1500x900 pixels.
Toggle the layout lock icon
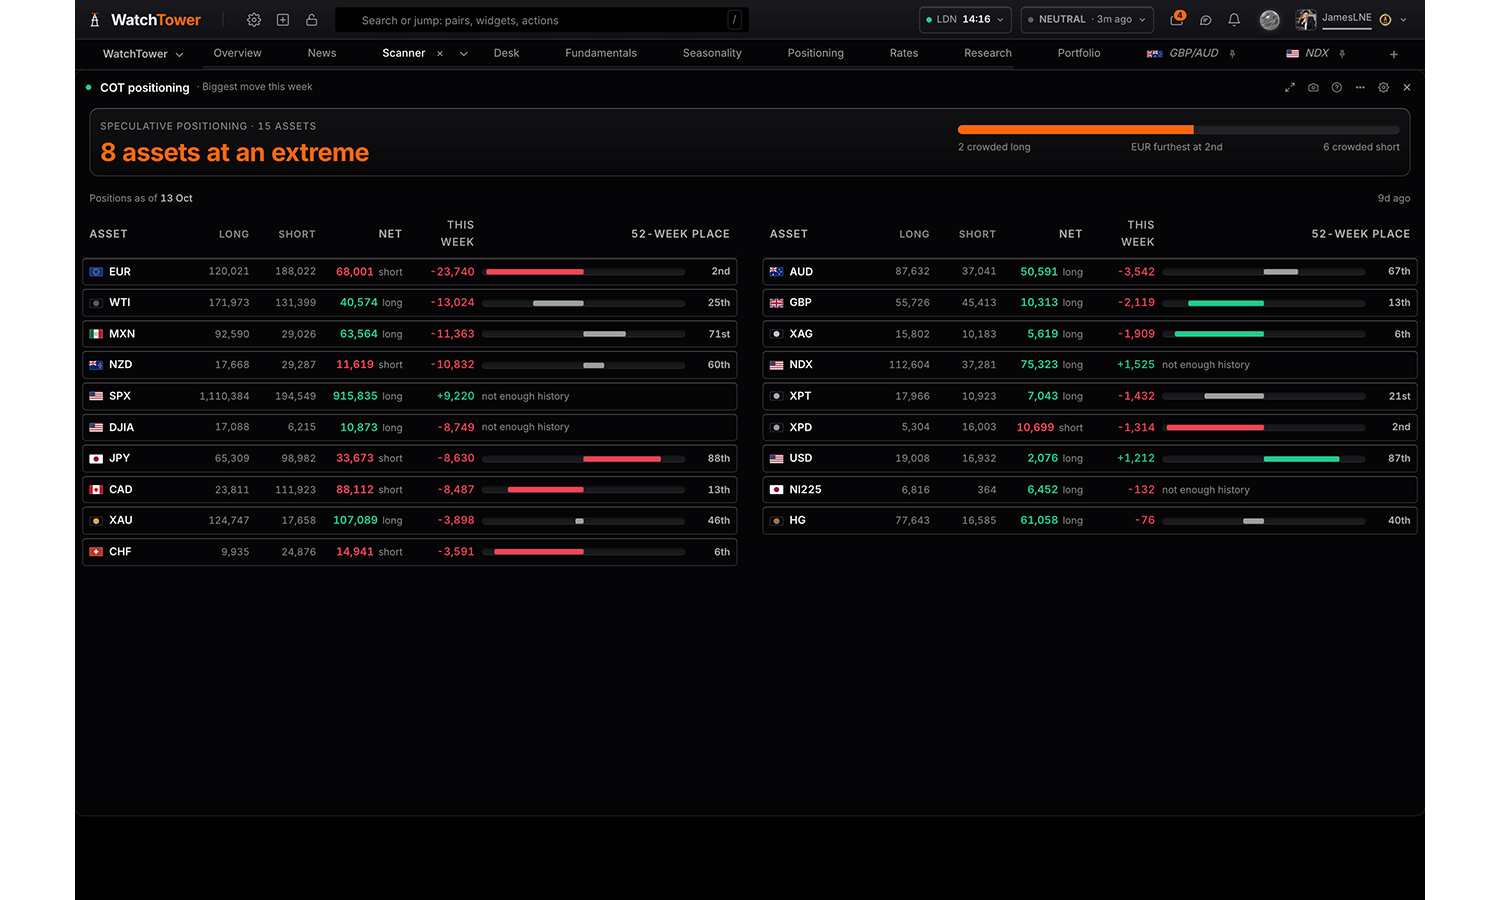tap(312, 20)
